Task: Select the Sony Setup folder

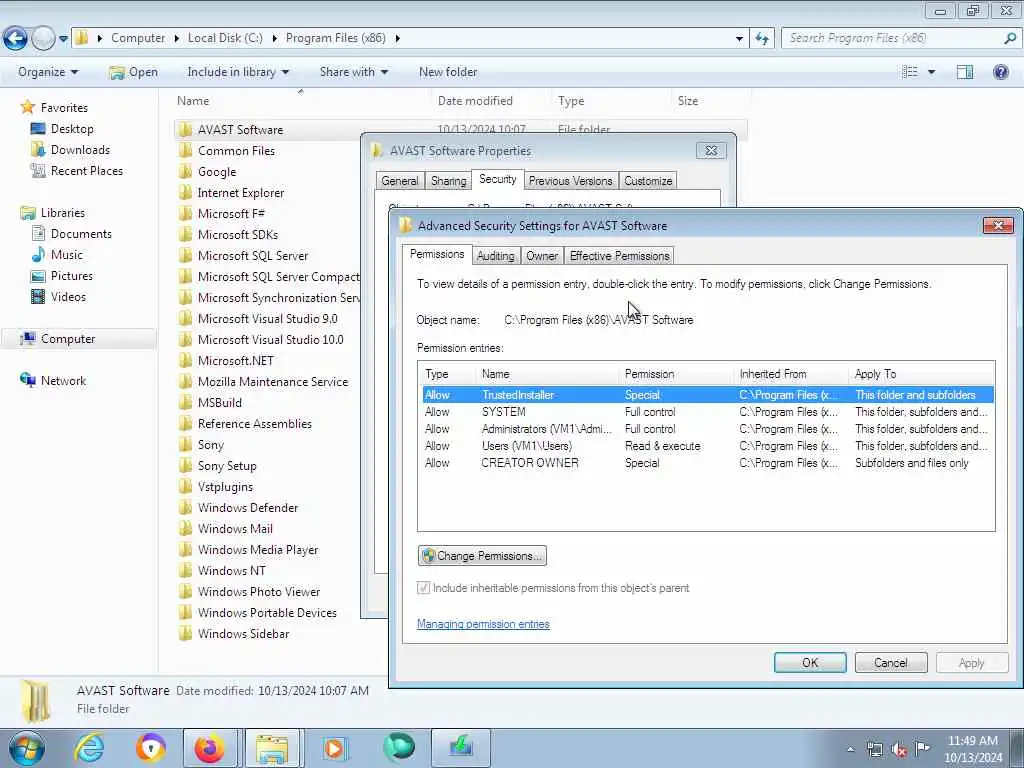Action: coord(227,466)
